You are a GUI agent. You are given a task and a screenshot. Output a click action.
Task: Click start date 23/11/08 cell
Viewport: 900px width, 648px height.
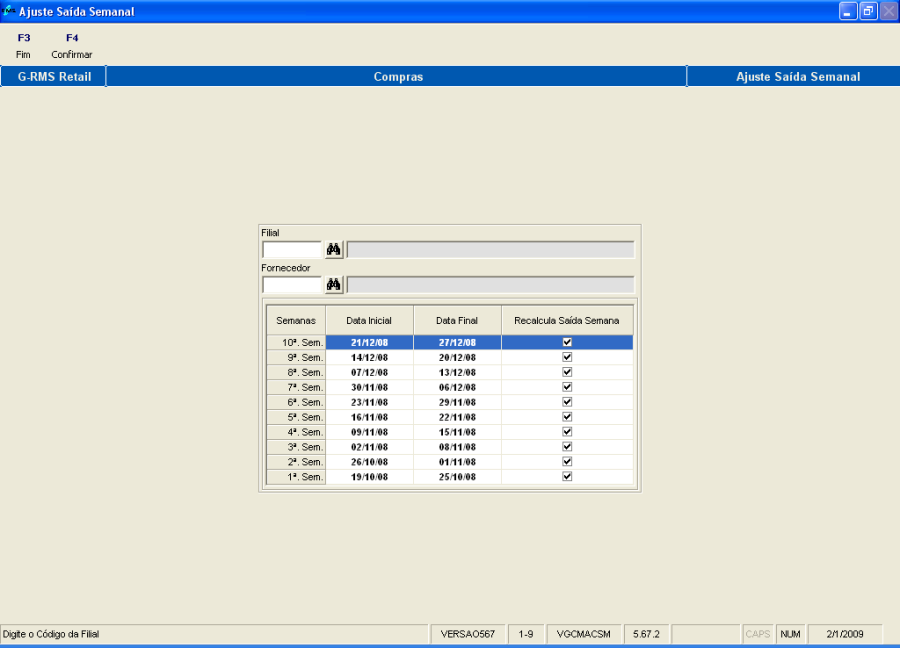[370, 402]
